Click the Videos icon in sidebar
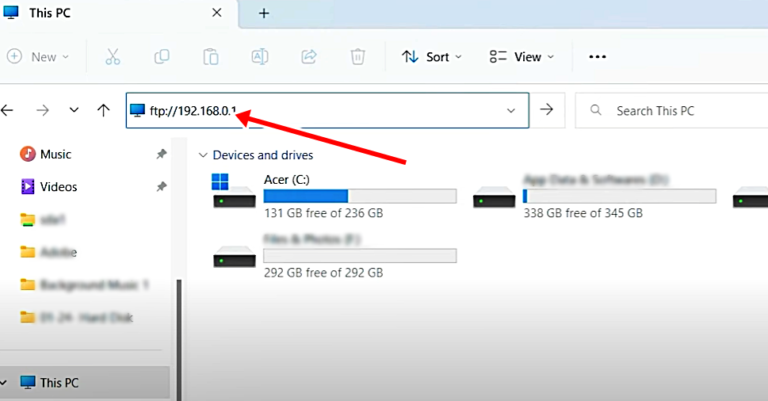The image size is (768, 401). [27, 187]
